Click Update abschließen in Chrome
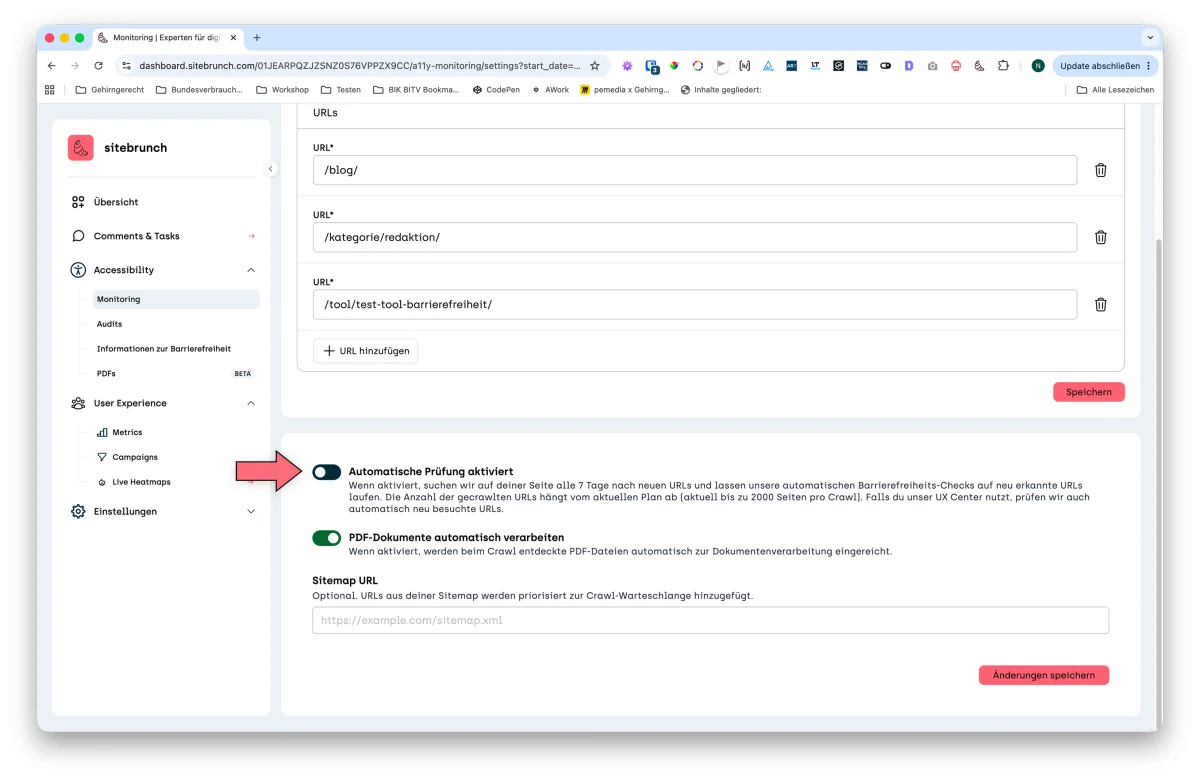Image resolution: width=1200 pixels, height=780 pixels. pos(1105,66)
